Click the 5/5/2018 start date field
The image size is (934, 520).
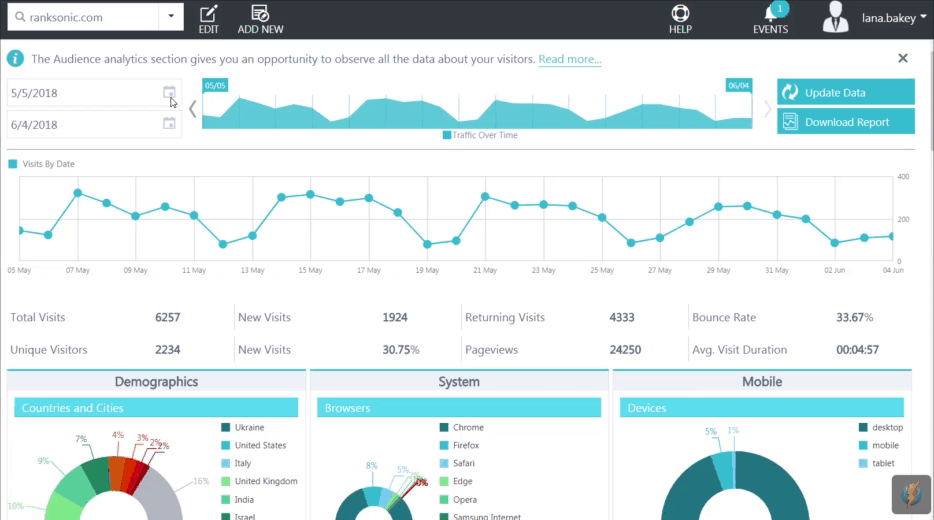point(94,93)
